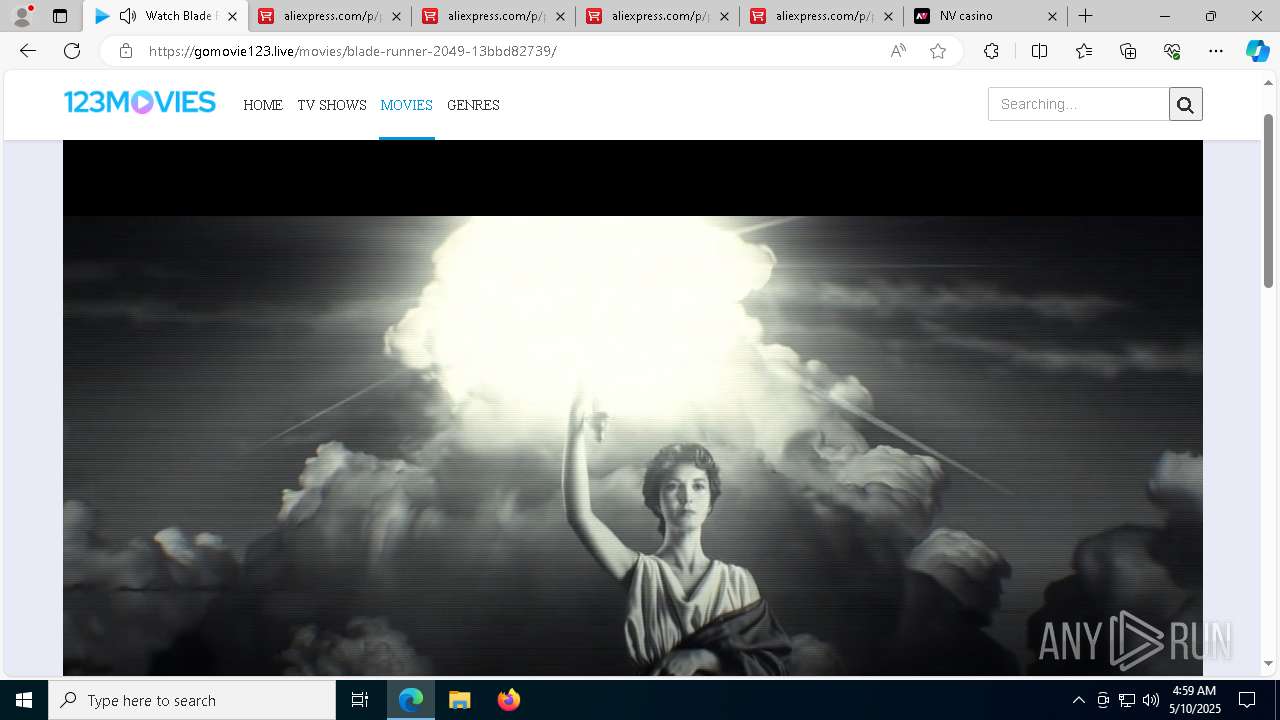Open a new tab with plus button
The height and width of the screenshot is (720, 1280).
pos(1085,16)
